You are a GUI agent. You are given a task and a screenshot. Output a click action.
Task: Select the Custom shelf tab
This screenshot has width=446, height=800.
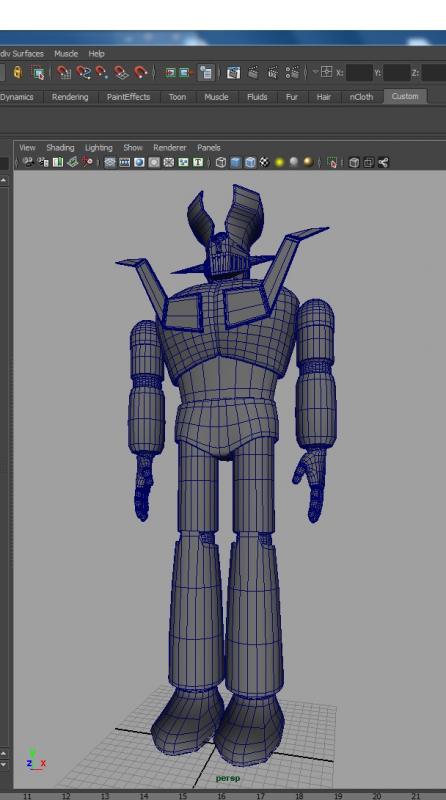coord(405,96)
